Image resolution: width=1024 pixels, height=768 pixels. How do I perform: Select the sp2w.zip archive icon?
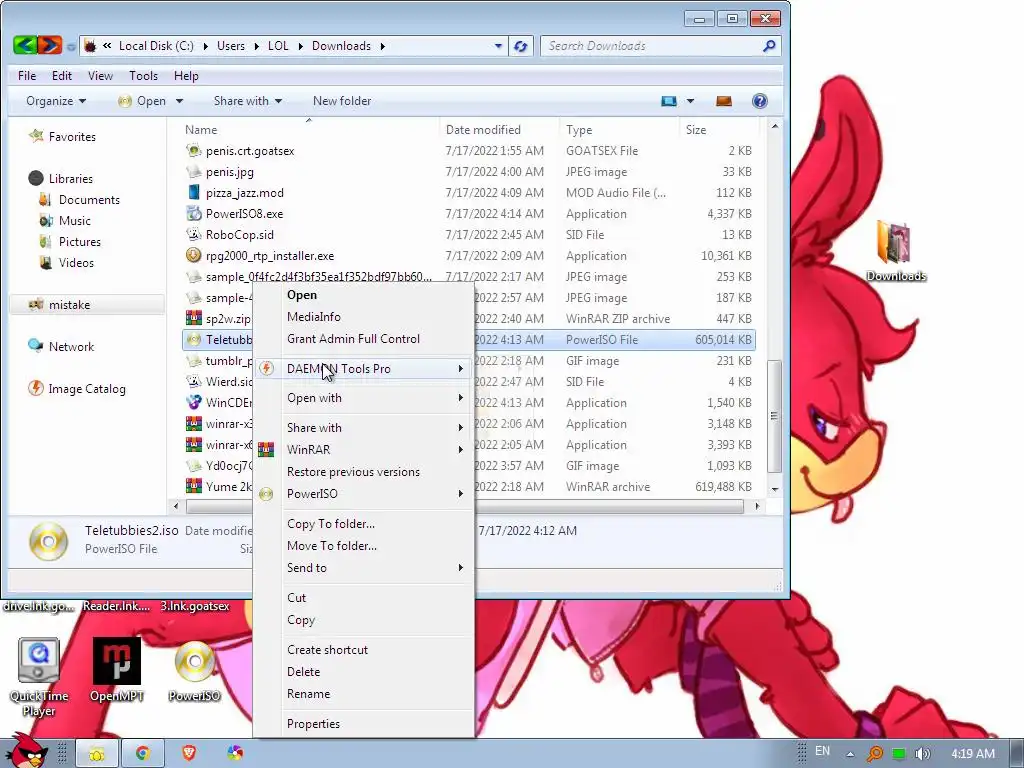point(193,318)
